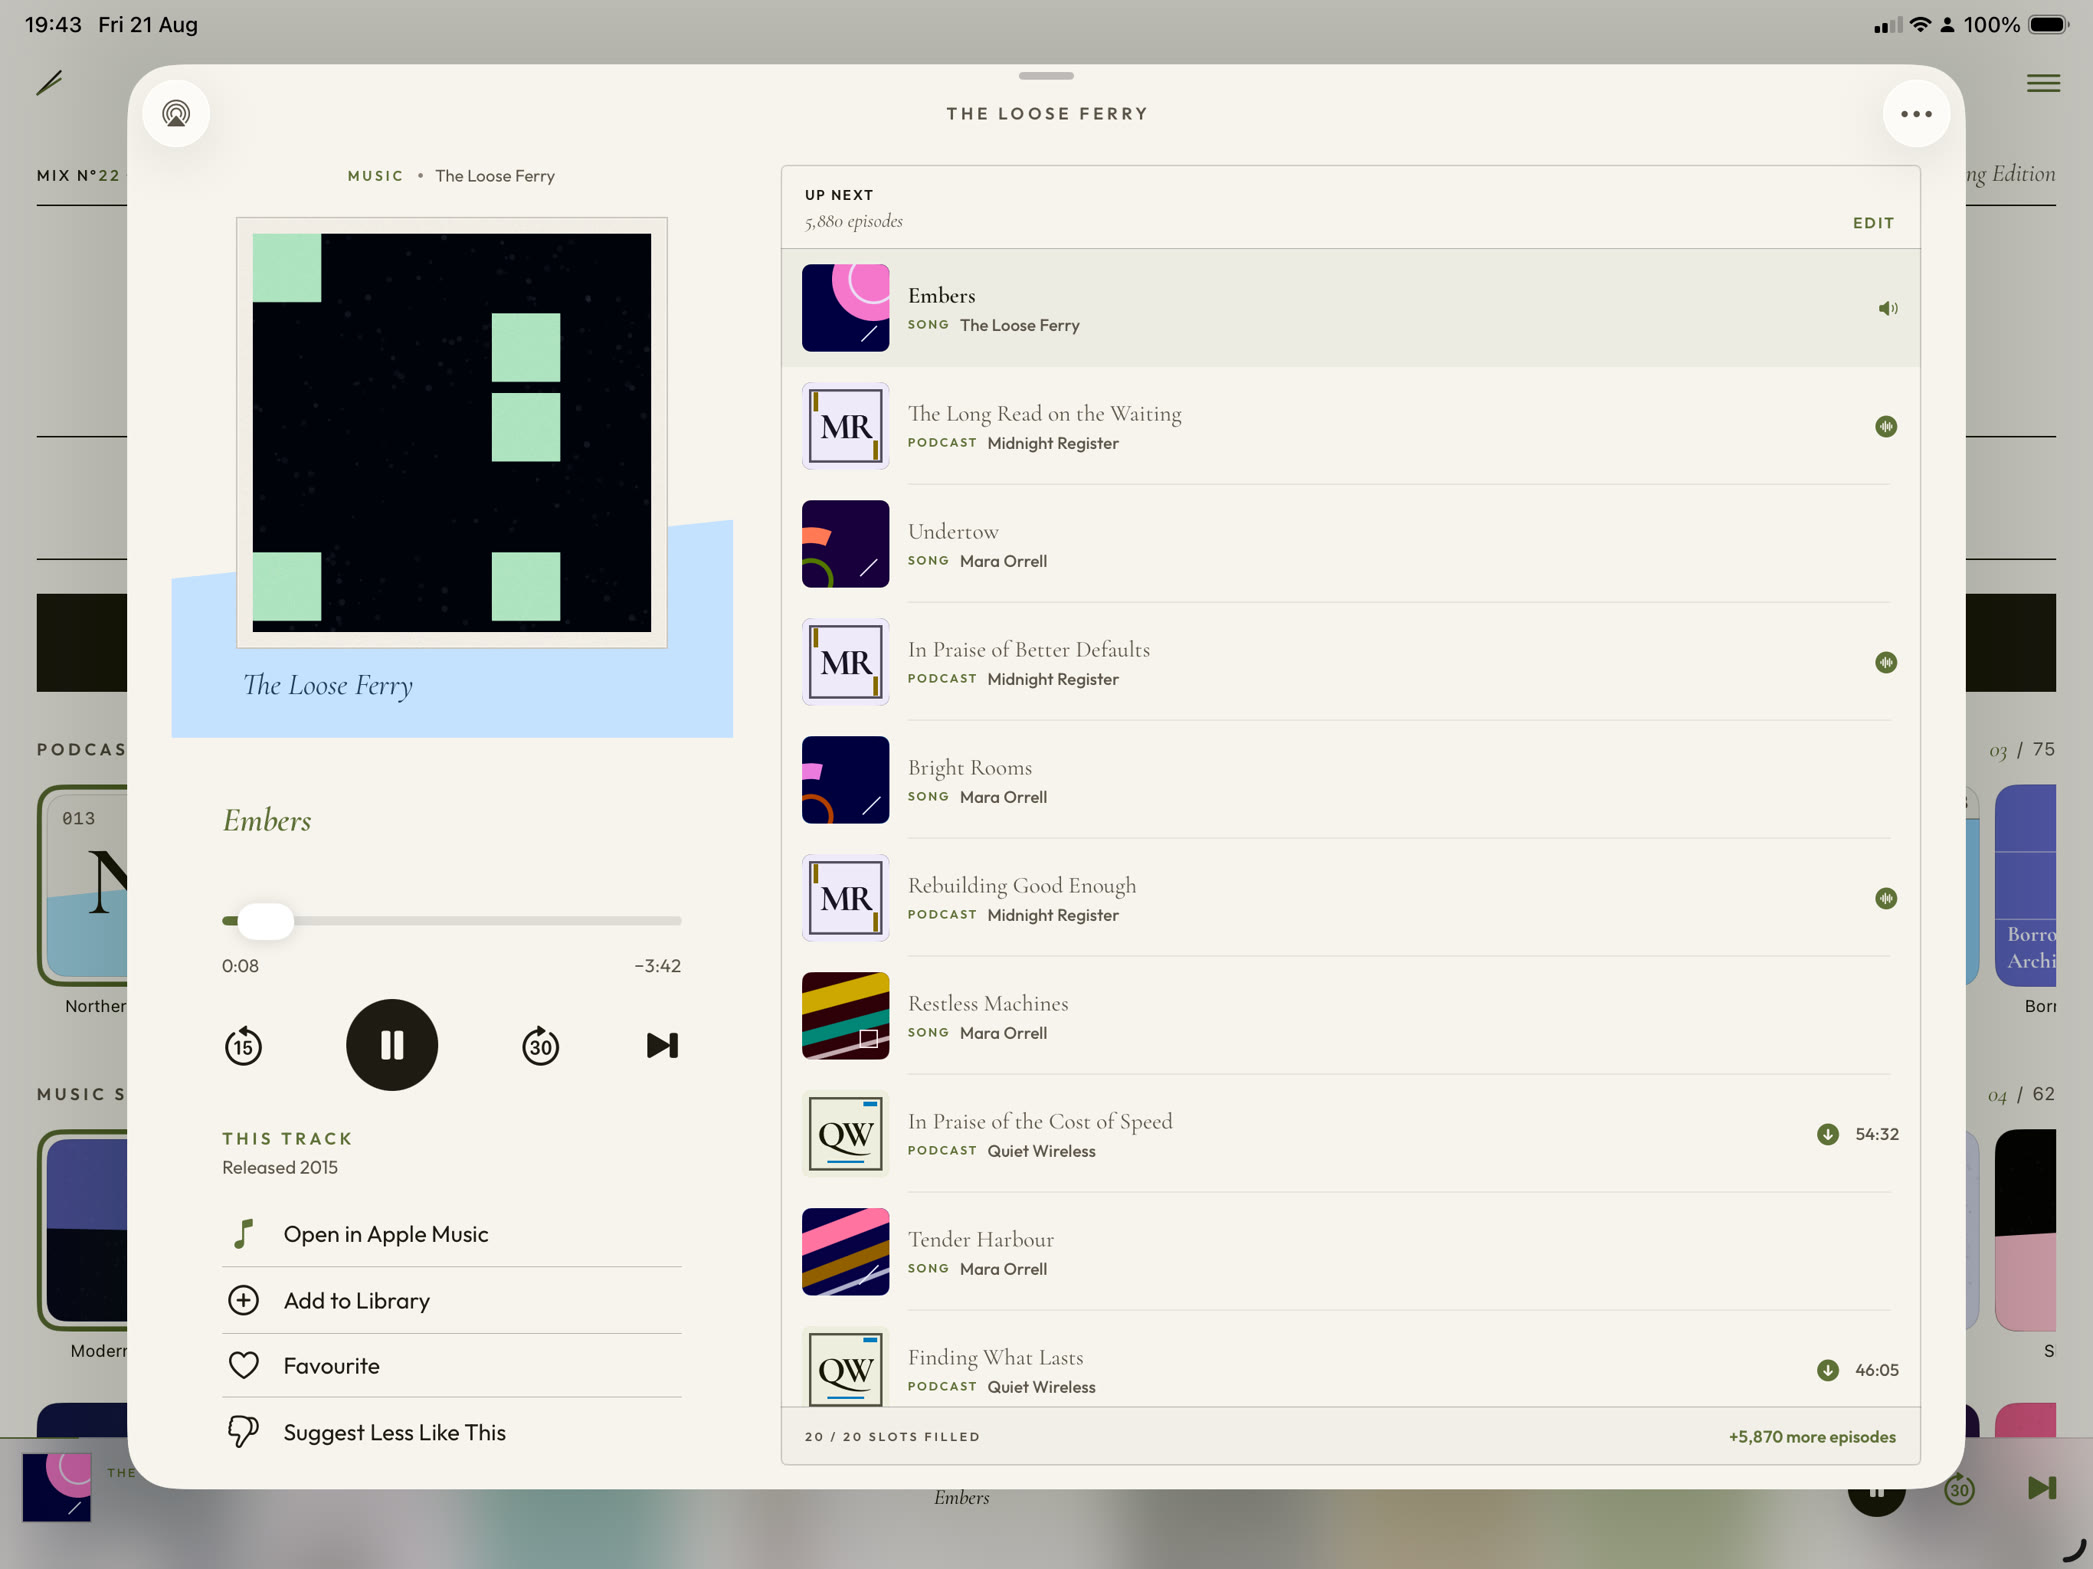Check the battery indicator in status bar
2093x1569 pixels.
point(2048,24)
